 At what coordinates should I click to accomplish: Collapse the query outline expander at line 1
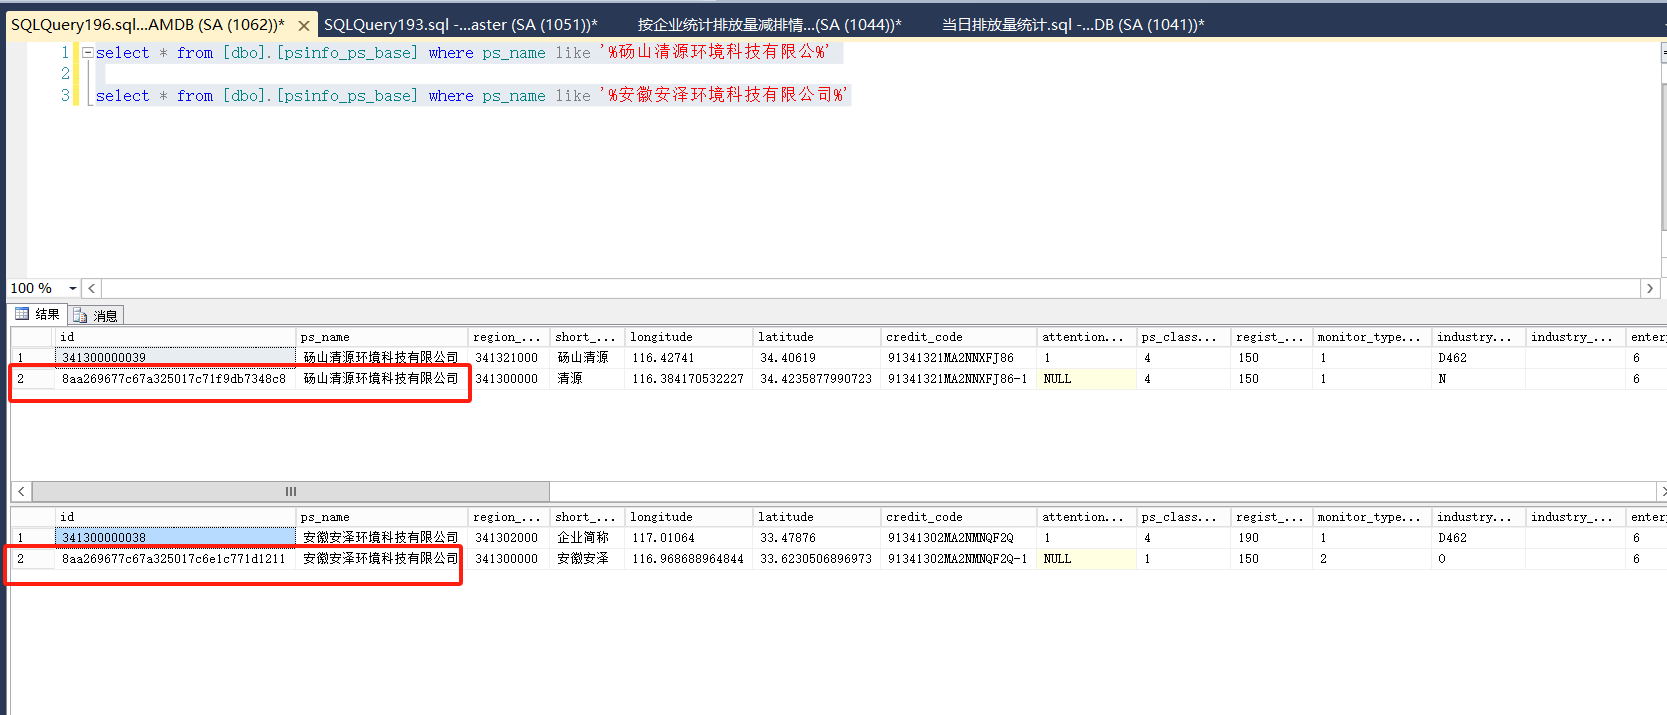coord(88,52)
